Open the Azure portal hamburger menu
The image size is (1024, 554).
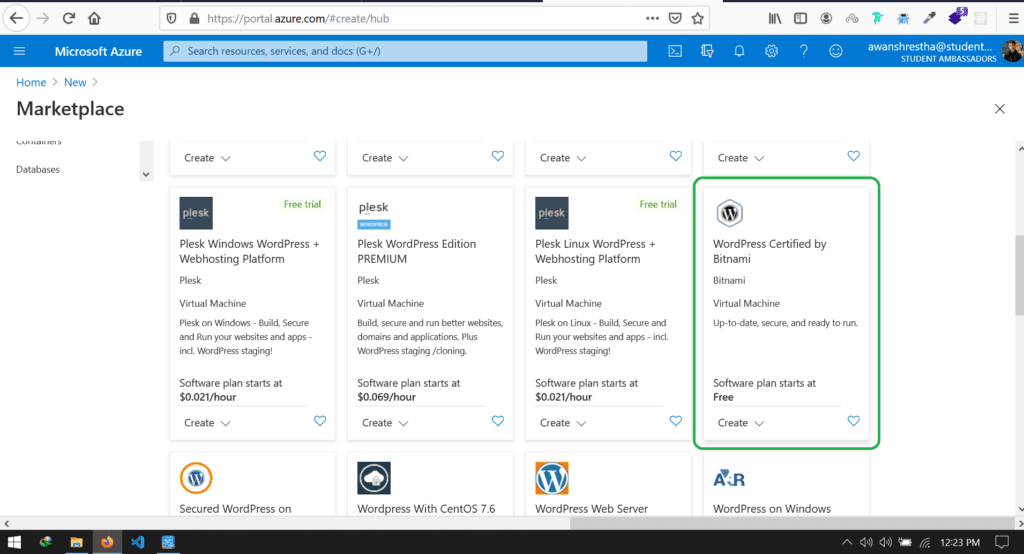[x=19, y=51]
